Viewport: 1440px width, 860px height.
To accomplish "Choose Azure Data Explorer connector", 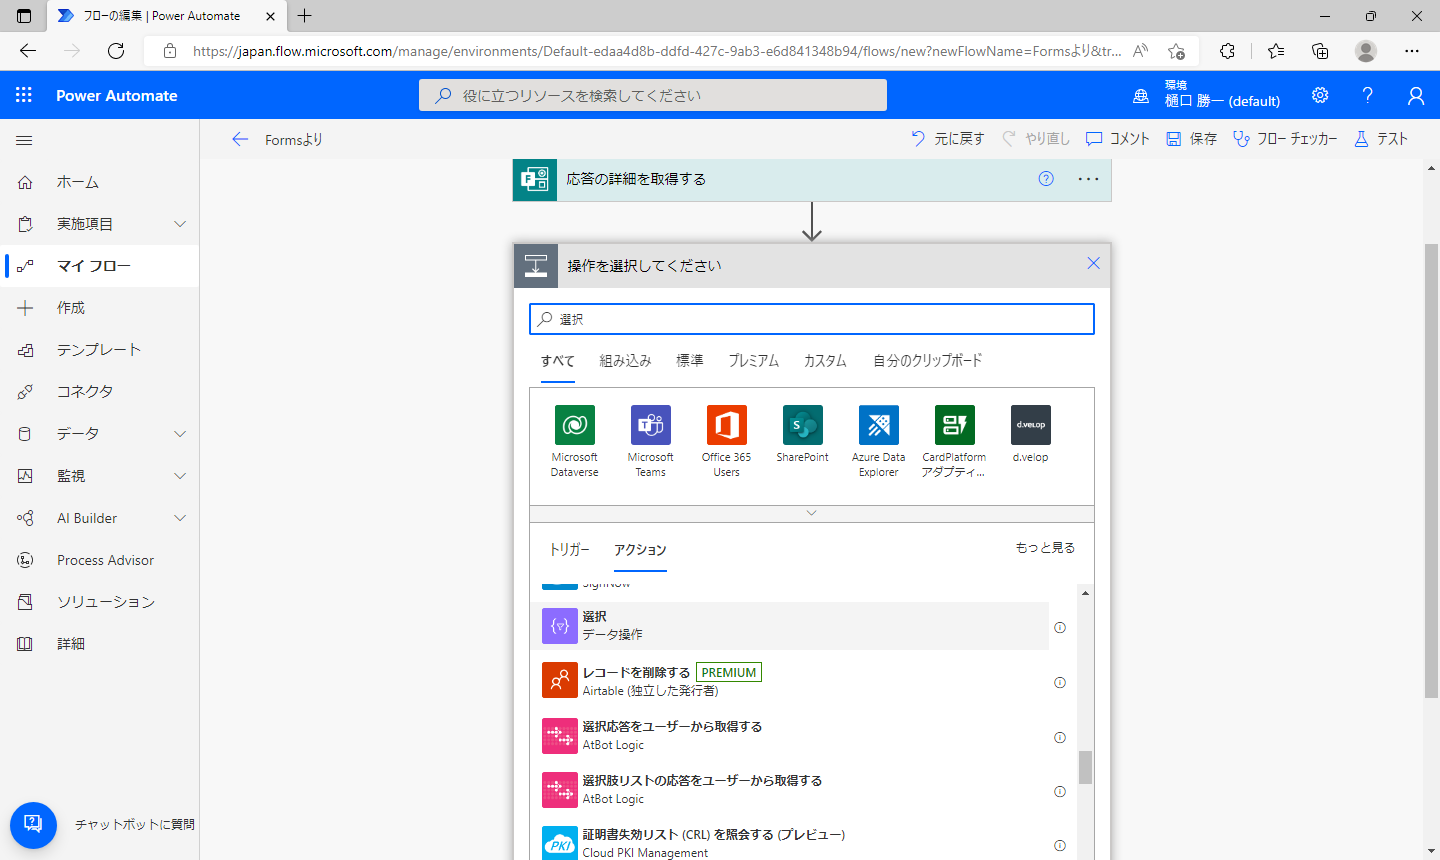I will point(879,441).
